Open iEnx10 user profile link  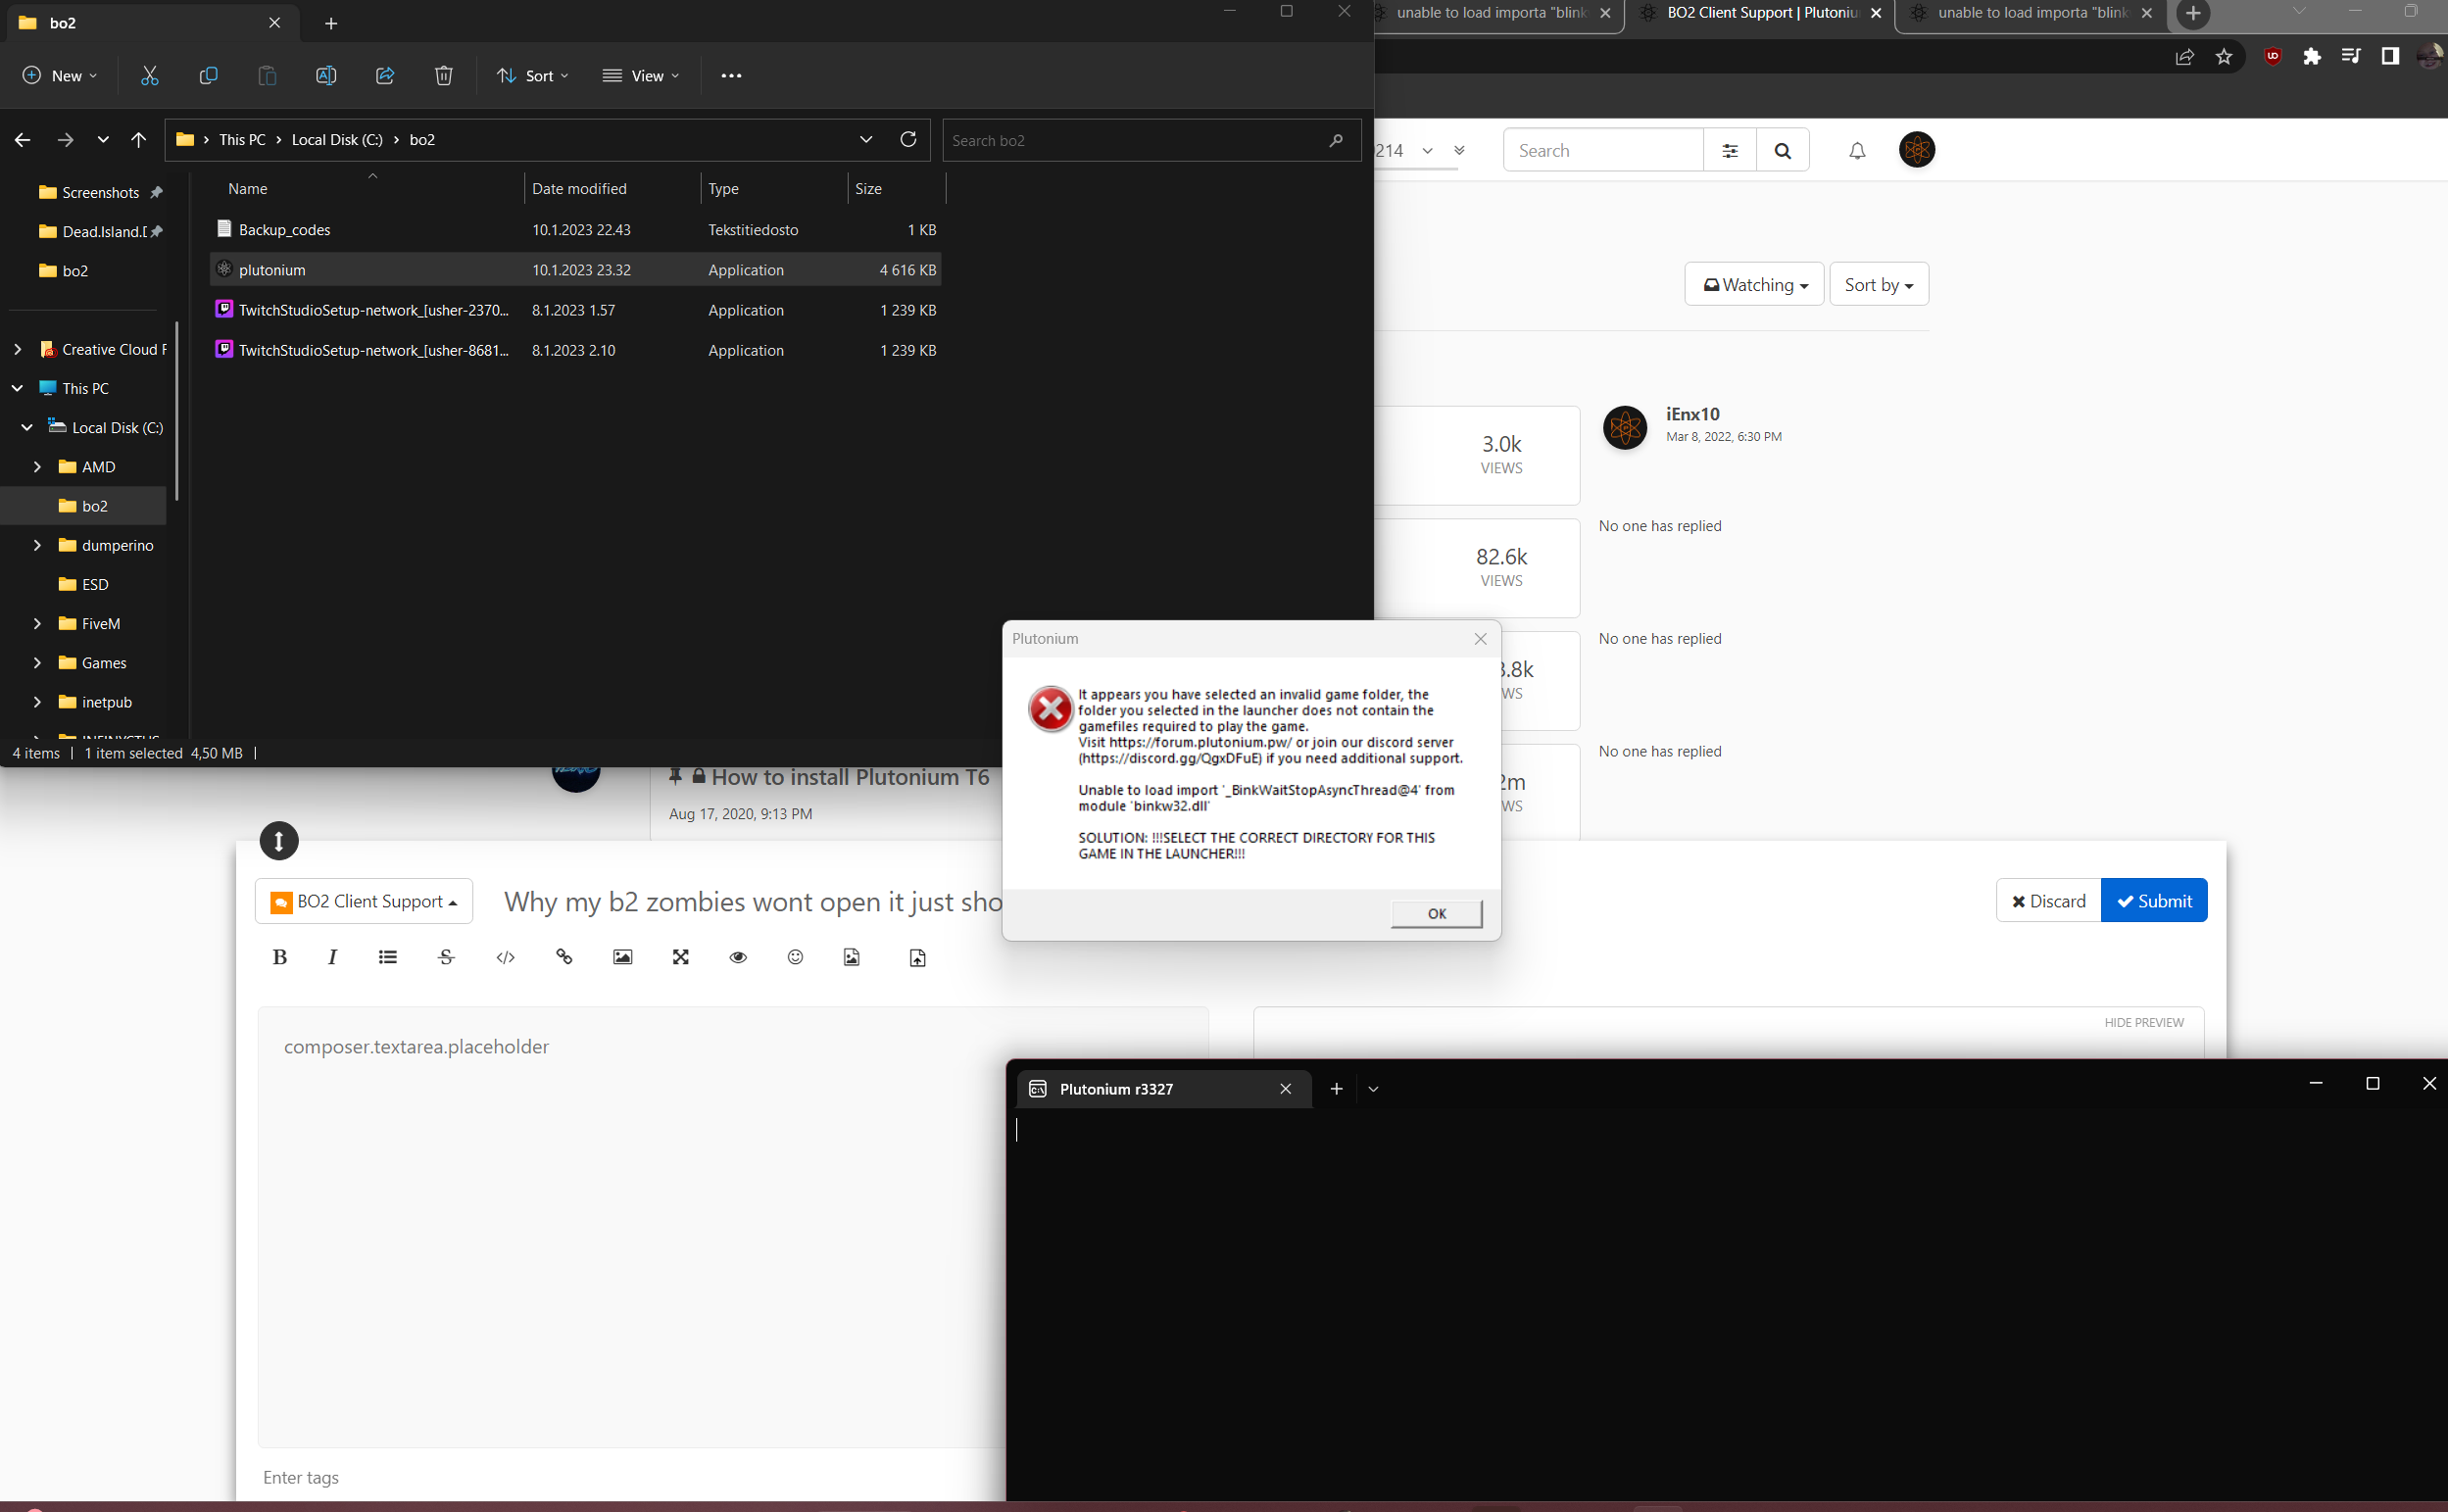tap(1692, 414)
